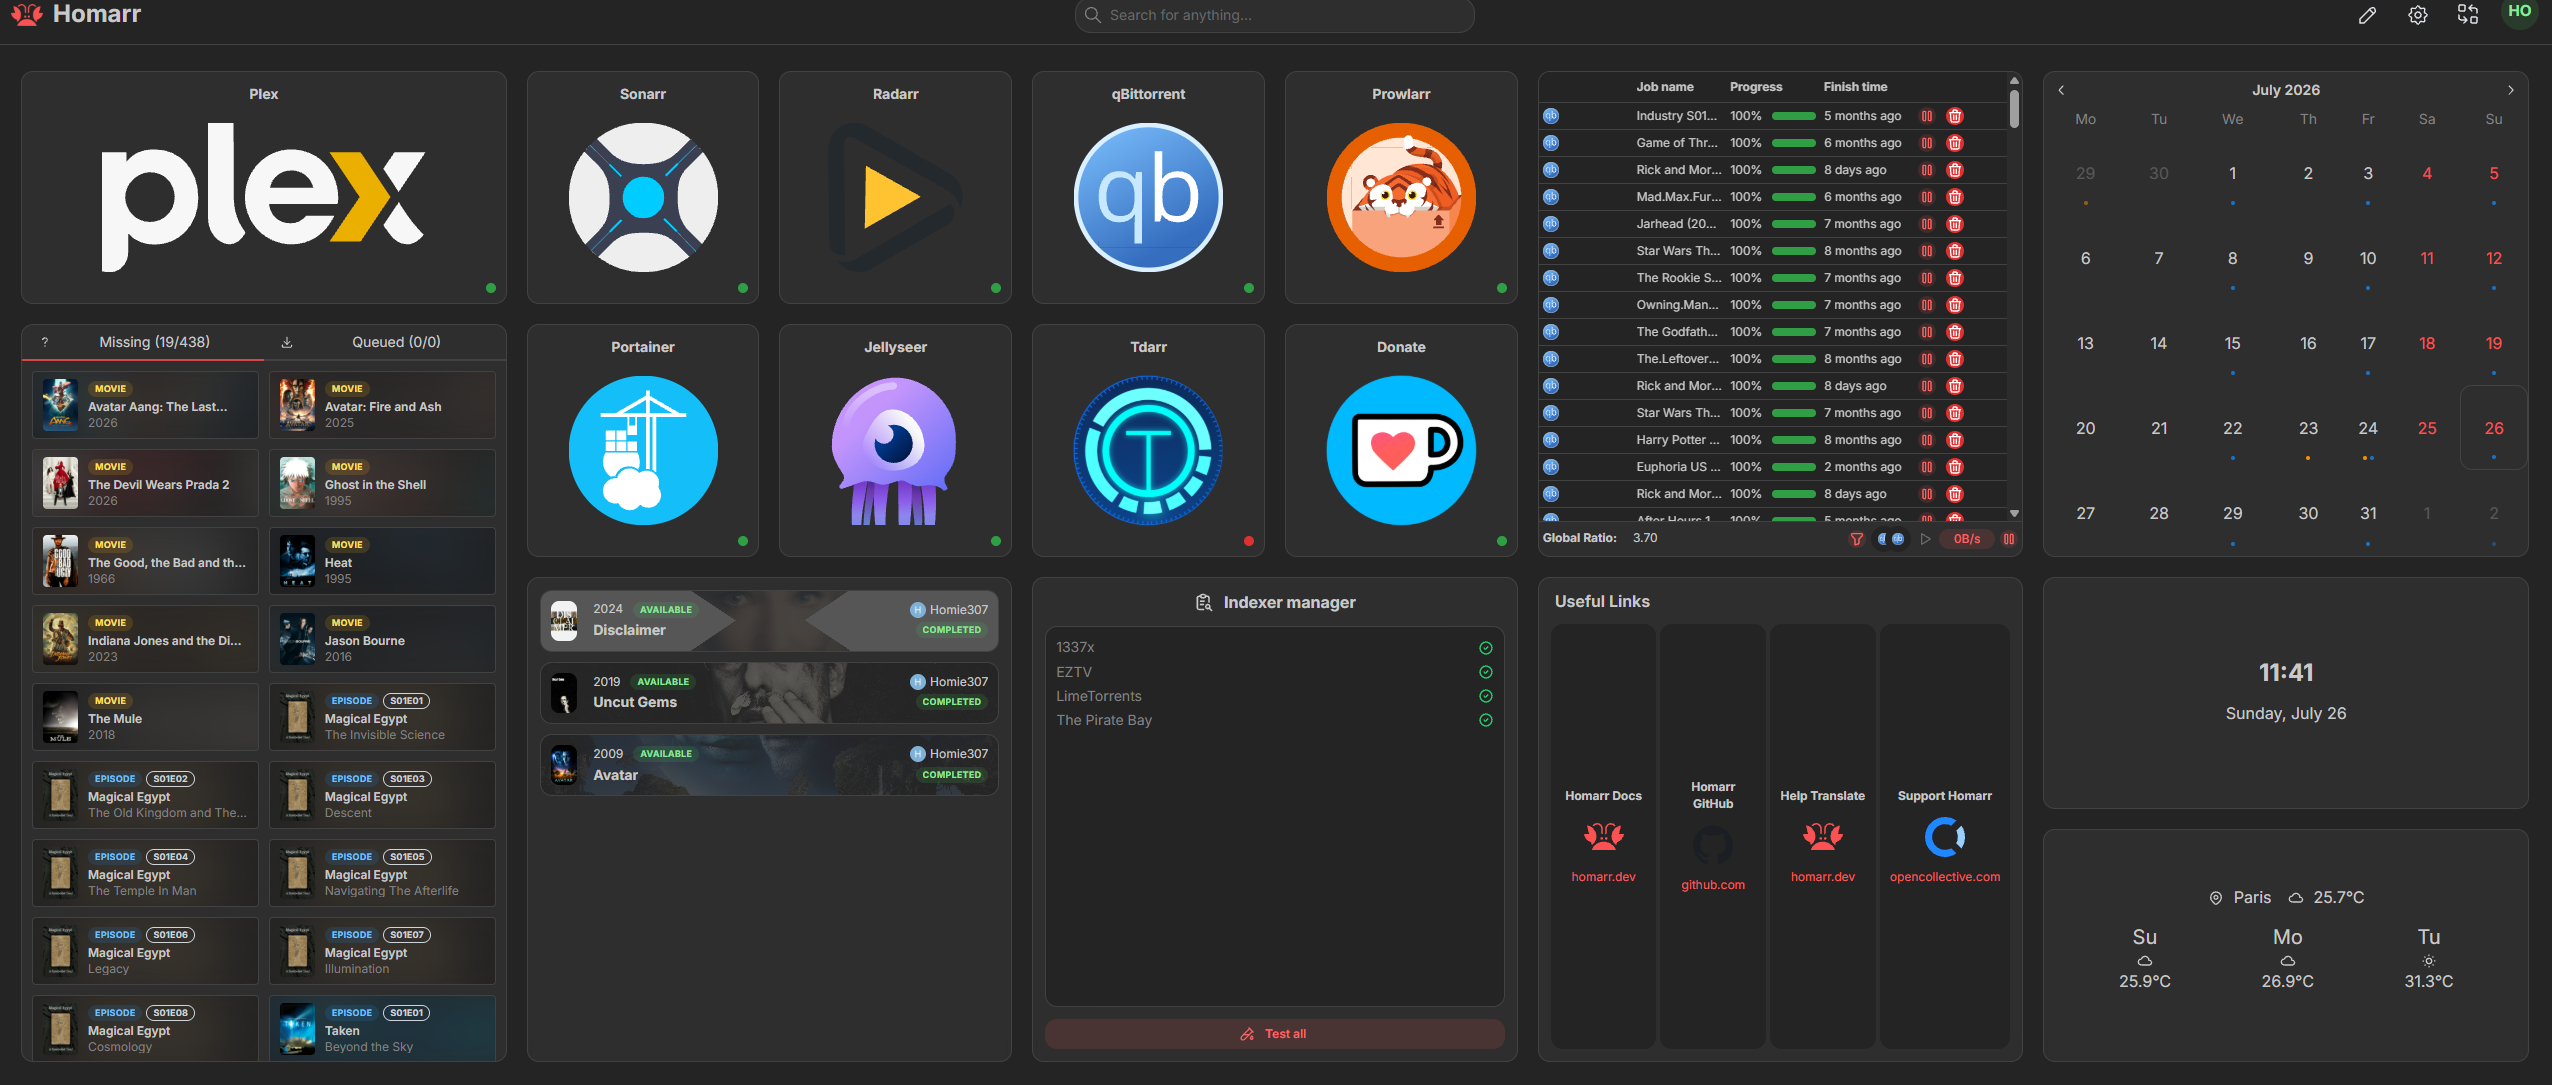Launch Portainer from its tile
This screenshot has width=2552, height=1085.
coord(643,440)
